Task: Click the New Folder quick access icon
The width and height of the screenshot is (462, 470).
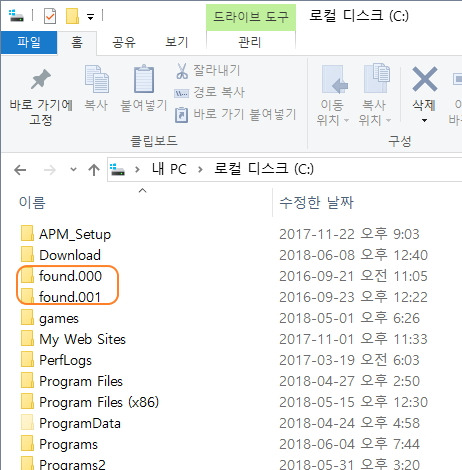Action: [x=72, y=16]
